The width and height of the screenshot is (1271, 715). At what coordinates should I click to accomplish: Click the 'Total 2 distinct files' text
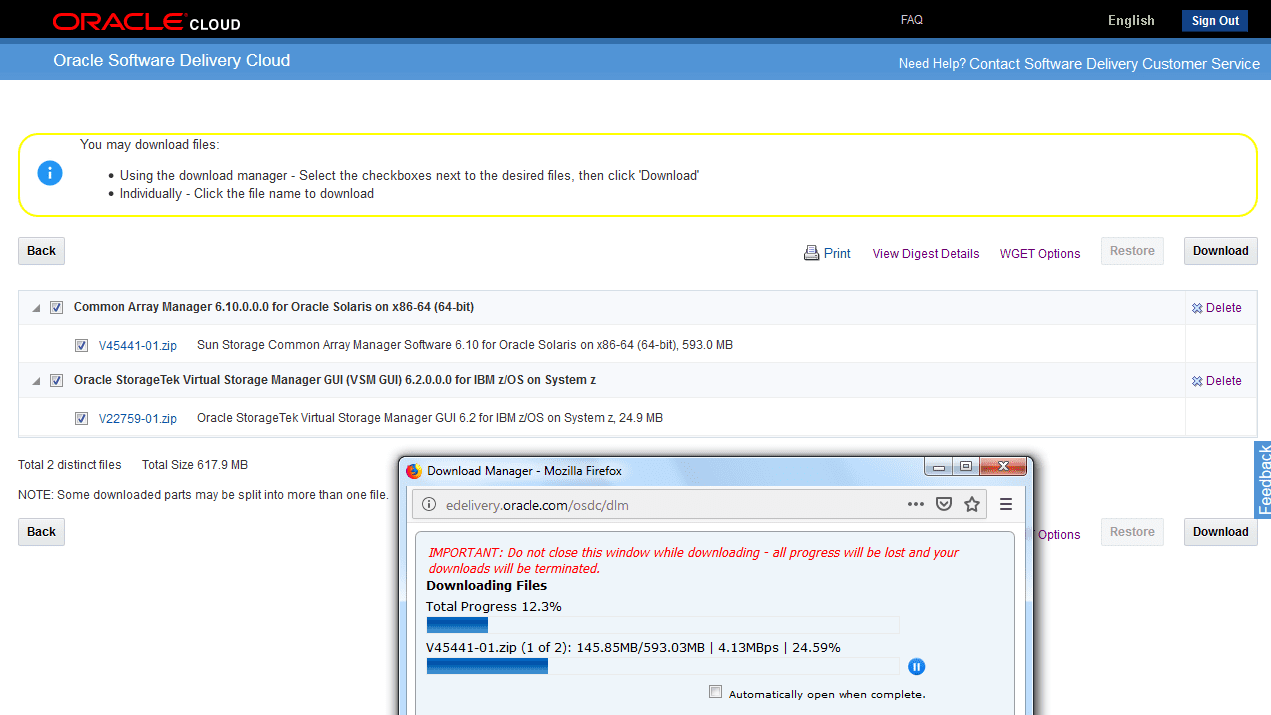pyautogui.click(x=70, y=465)
